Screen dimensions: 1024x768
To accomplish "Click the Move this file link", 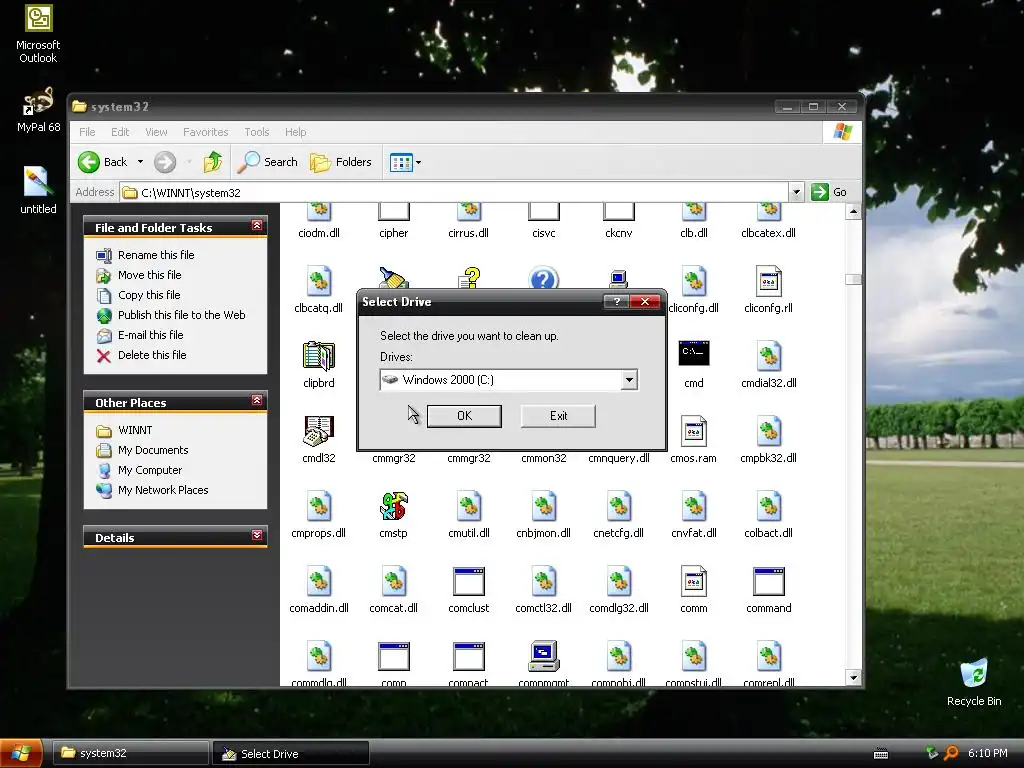I will click(150, 275).
